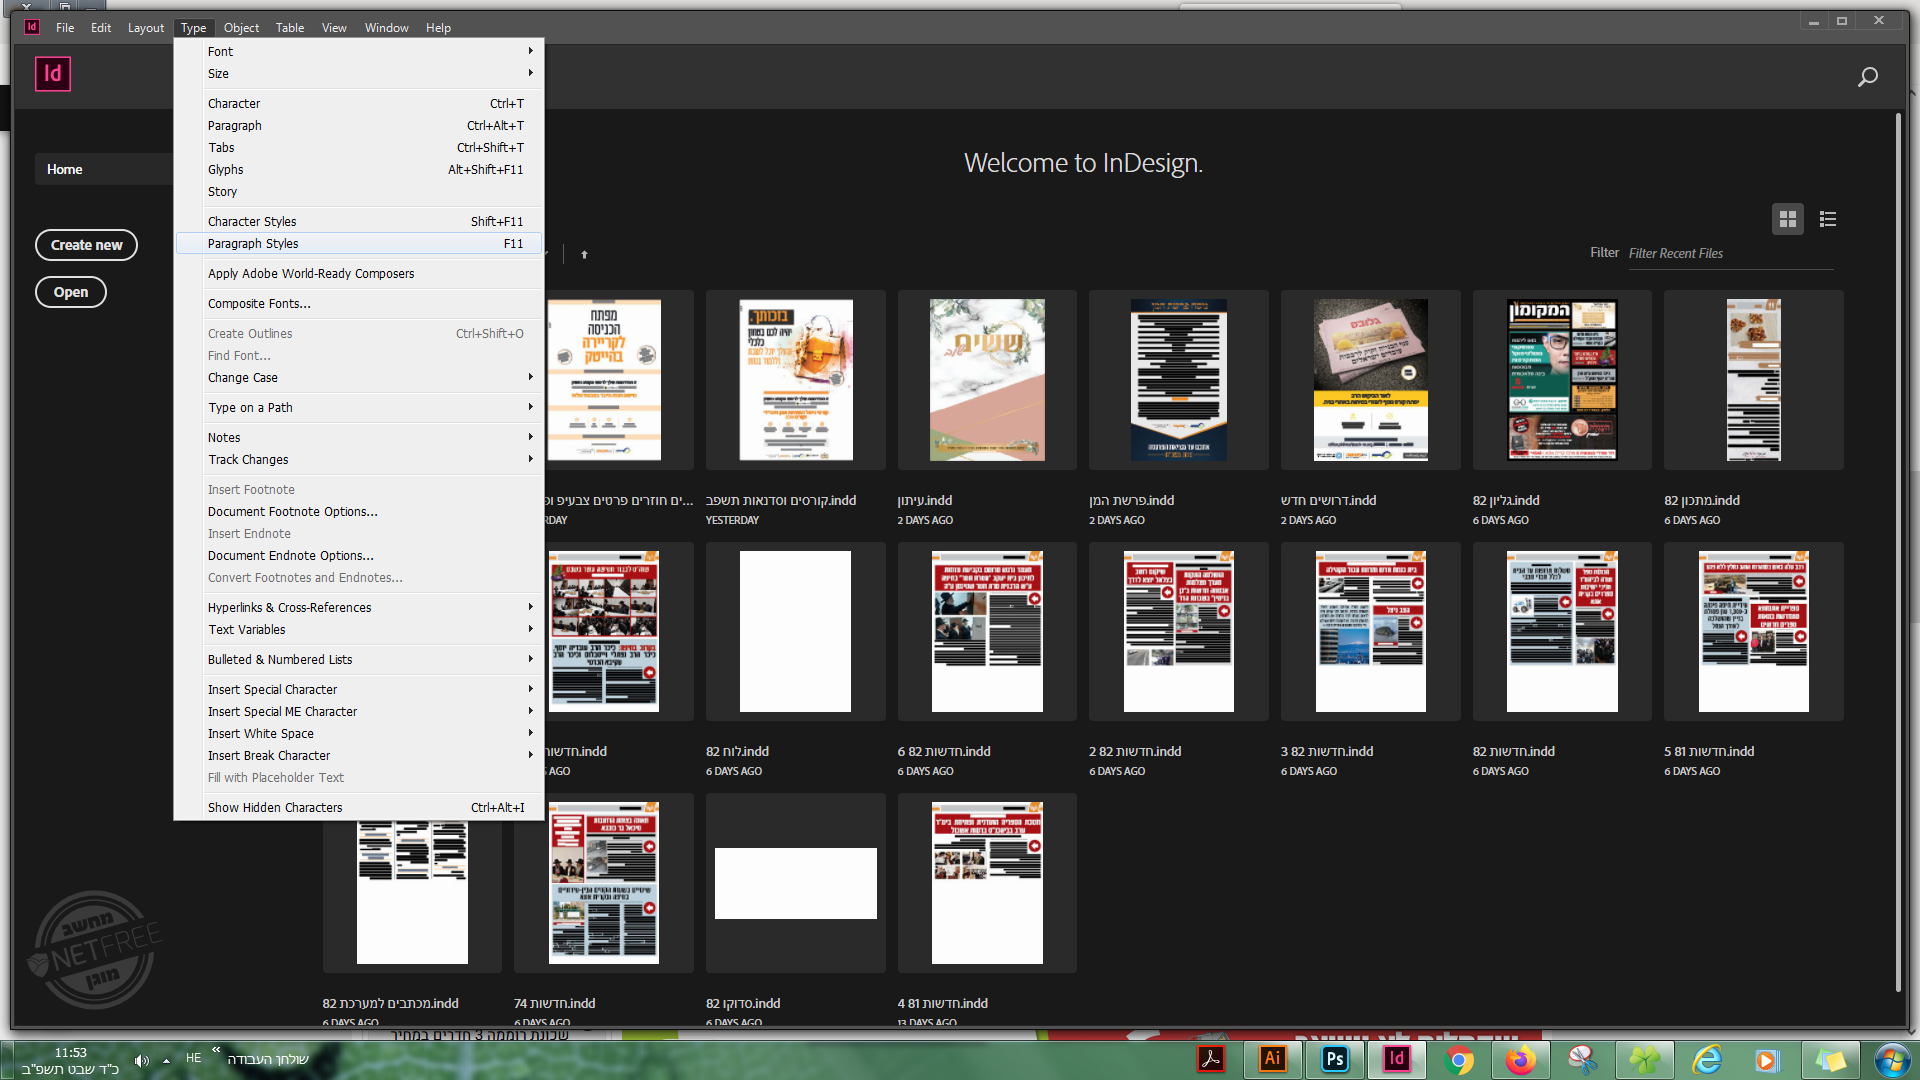1920x1080 pixels.
Task: Click the search magnifier icon
Action: [x=1867, y=77]
